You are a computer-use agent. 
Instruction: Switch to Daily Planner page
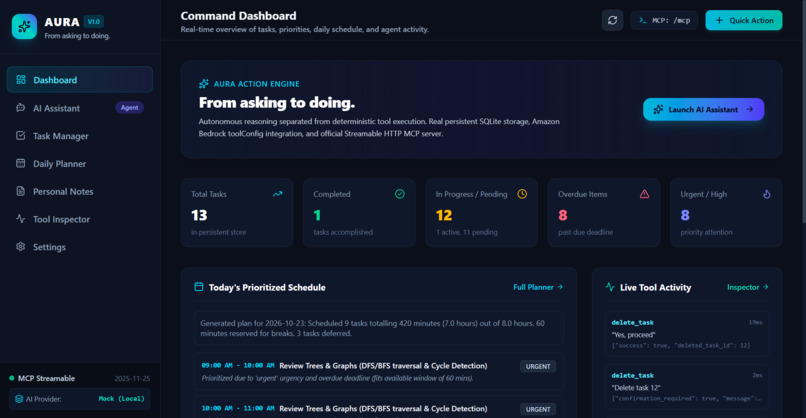click(x=80, y=163)
